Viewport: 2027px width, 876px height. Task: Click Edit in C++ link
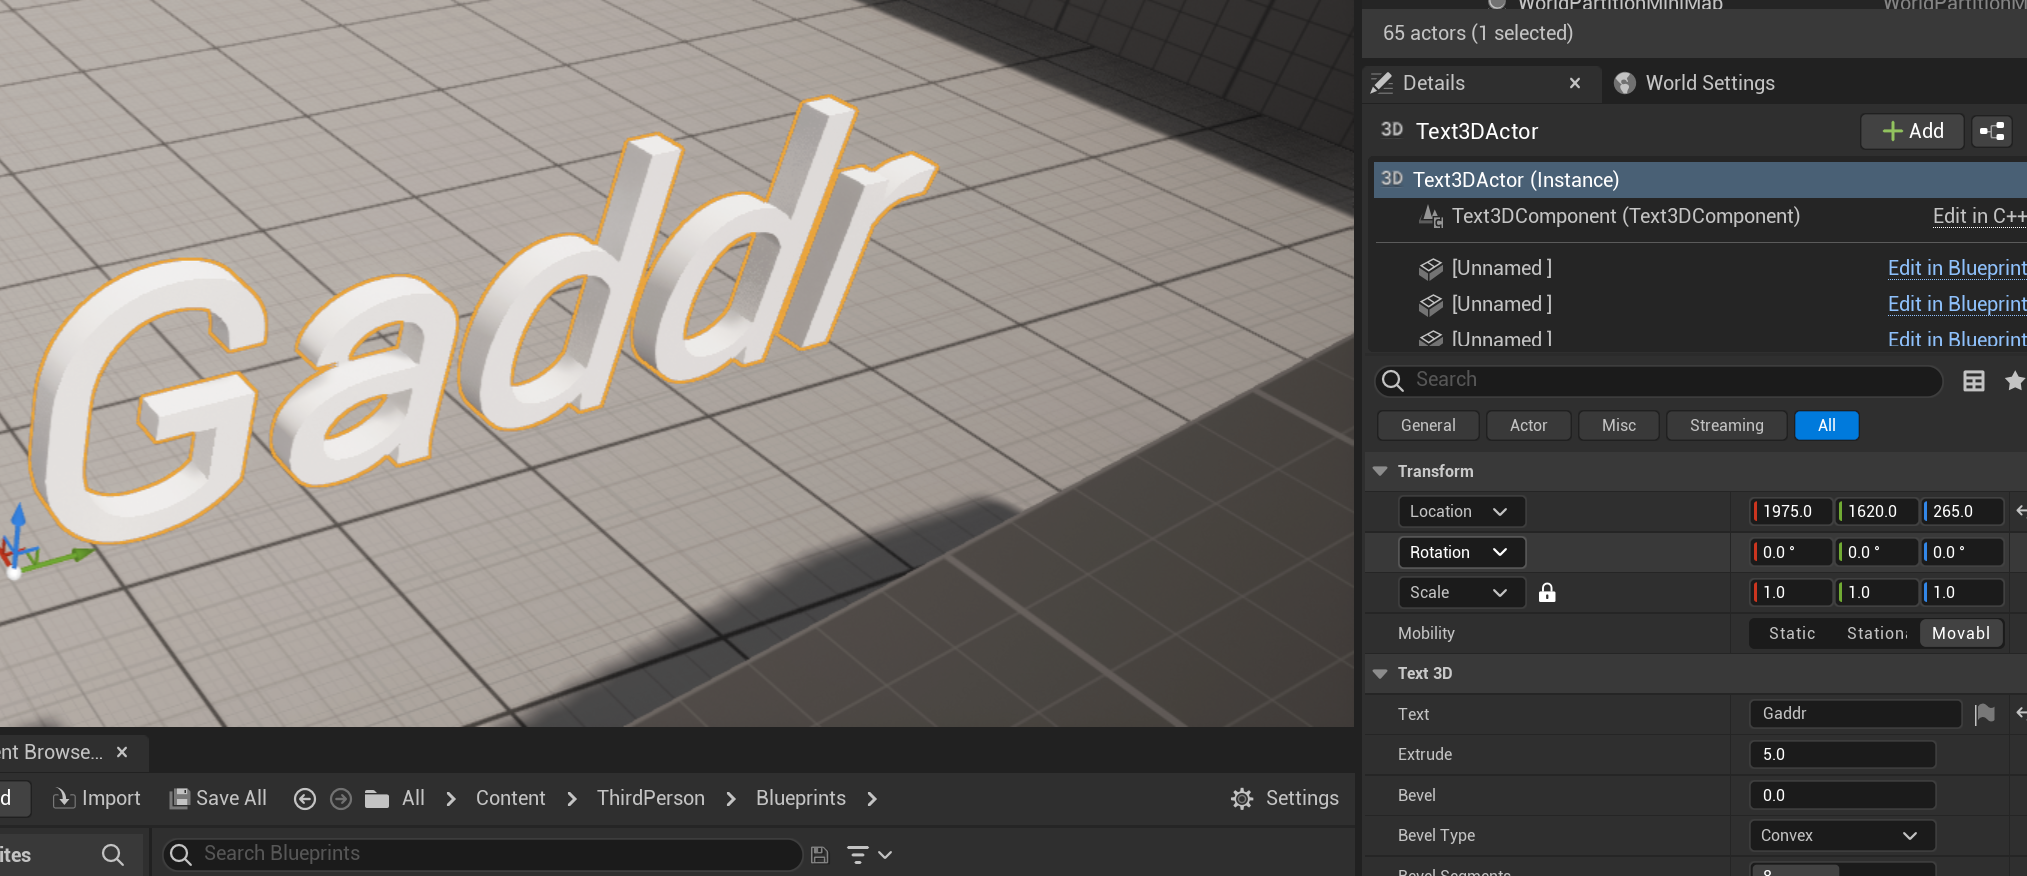click(1978, 216)
